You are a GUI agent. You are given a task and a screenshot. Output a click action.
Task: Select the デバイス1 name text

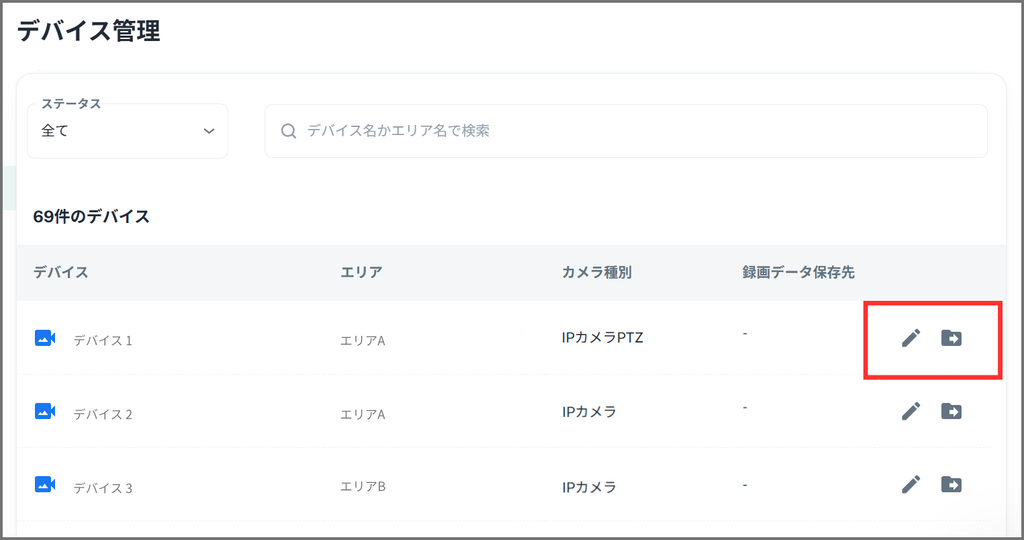pyautogui.click(x=103, y=340)
